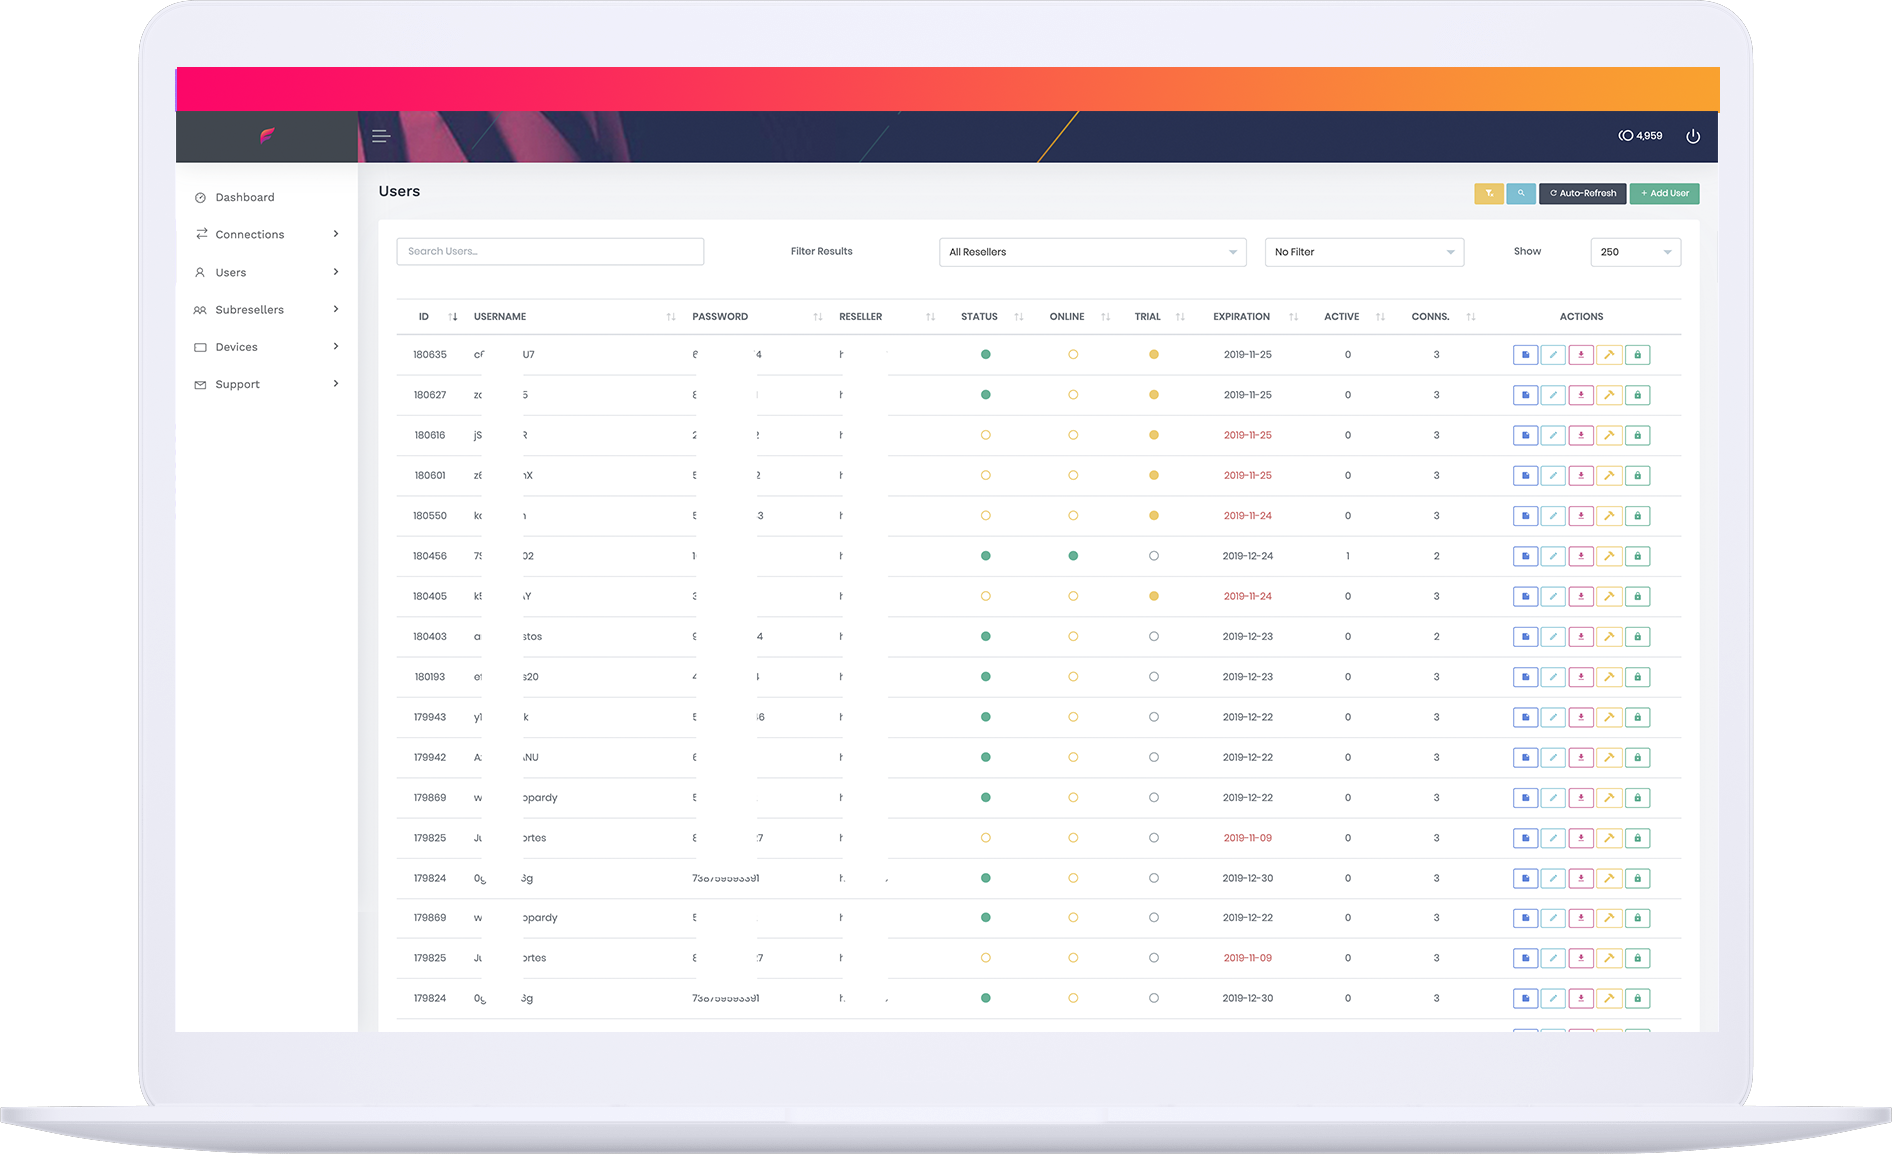The image size is (1892, 1154).
Task: Open info icon for user 180550
Action: pos(1525,516)
